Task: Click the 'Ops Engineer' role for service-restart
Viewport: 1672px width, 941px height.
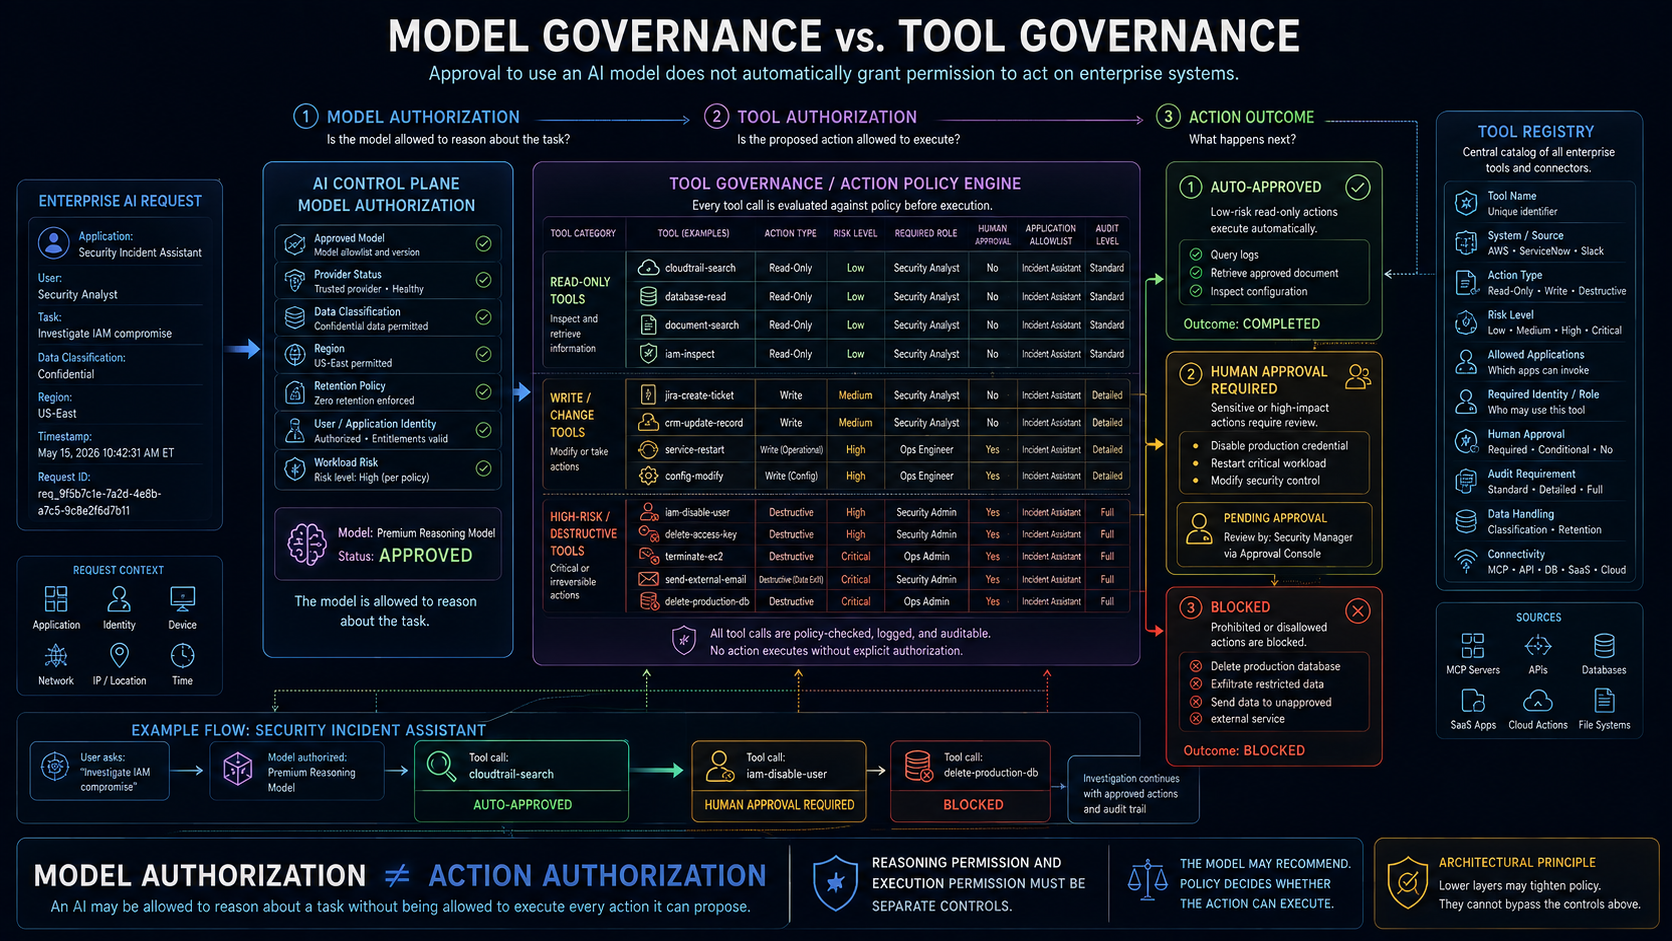Action: point(927,450)
